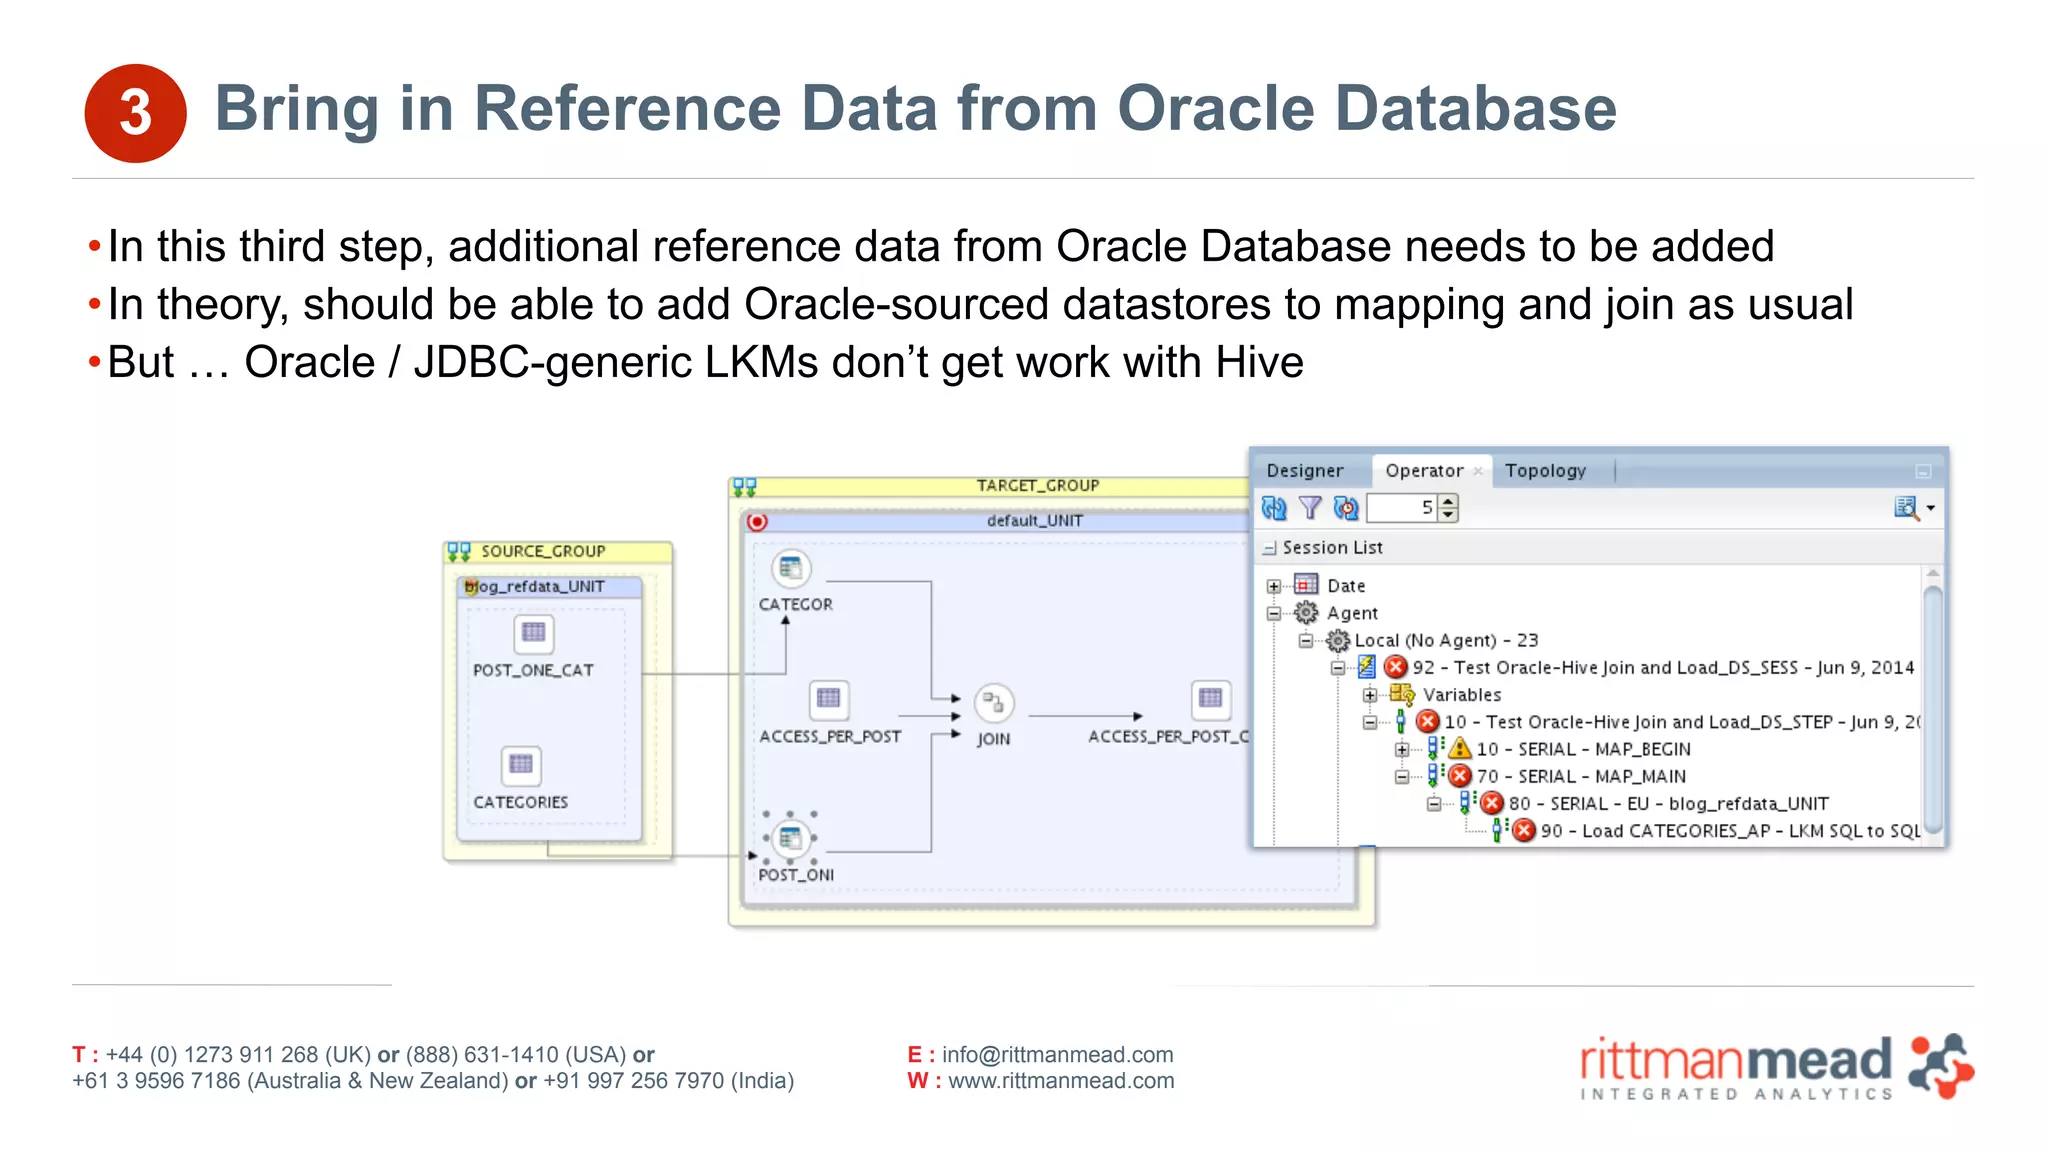Collapse session 92 Test Oracle-Hive Join
Screen dimensions: 2048x1152
1338,667
